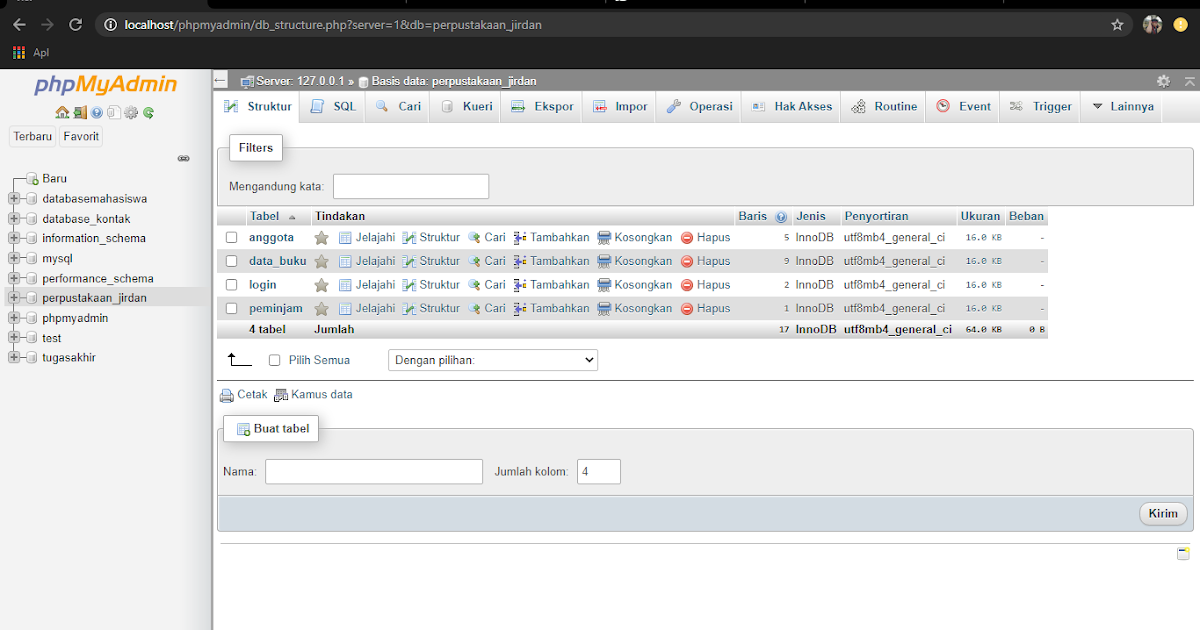
Task: Mark the login table as favorite via star
Action: click(x=321, y=284)
